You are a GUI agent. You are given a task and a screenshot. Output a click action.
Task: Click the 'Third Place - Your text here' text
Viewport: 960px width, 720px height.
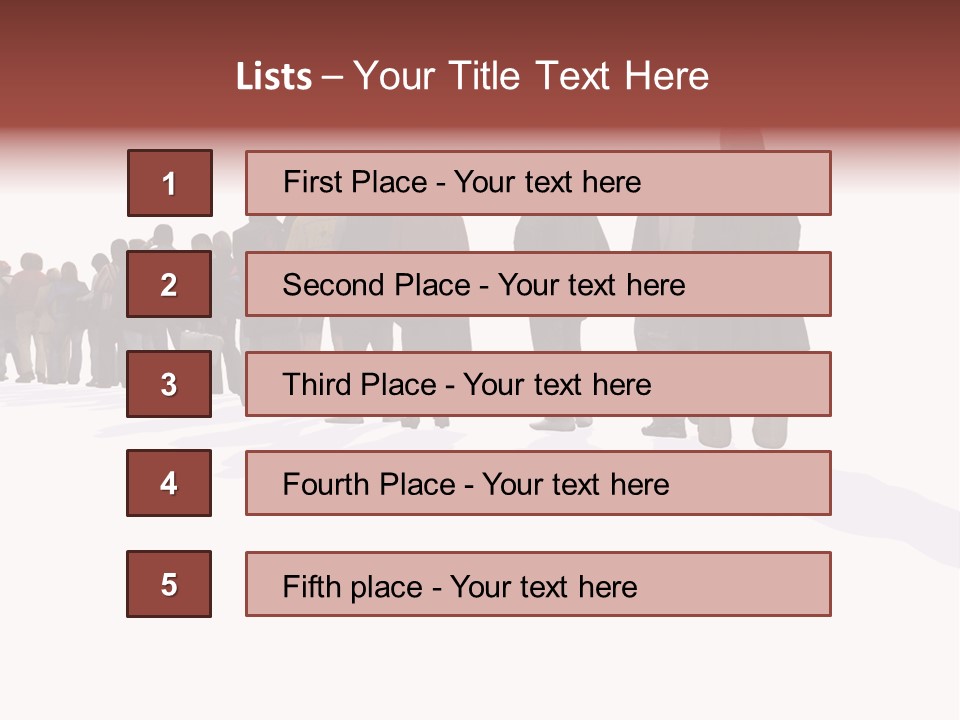(466, 385)
